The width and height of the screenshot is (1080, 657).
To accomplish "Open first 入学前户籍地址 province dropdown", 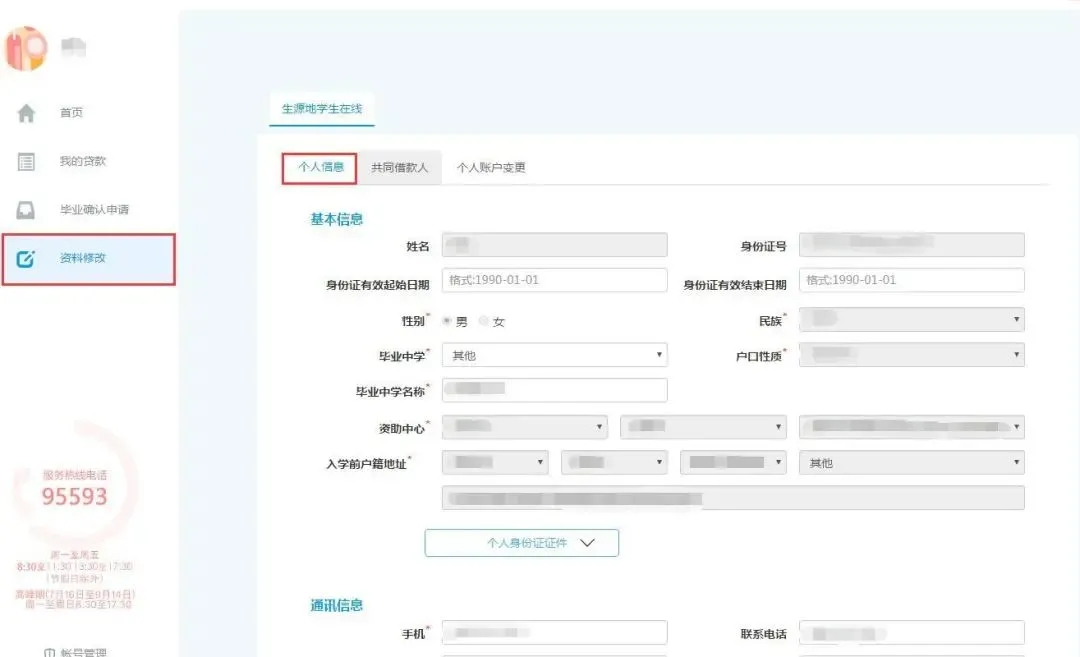I will click(x=495, y=462).
